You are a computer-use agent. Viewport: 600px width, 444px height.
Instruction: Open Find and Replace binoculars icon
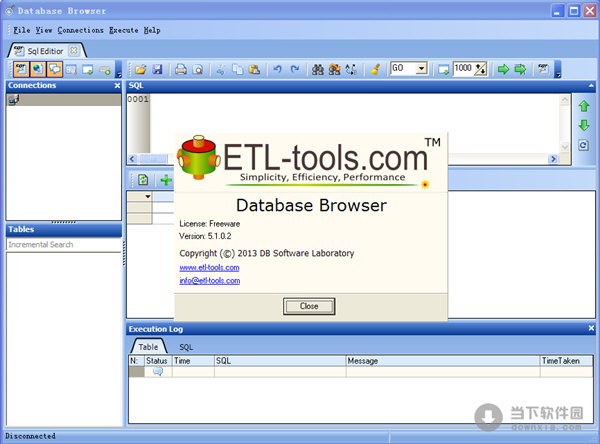pyautogui.click(x=334, y=69)
